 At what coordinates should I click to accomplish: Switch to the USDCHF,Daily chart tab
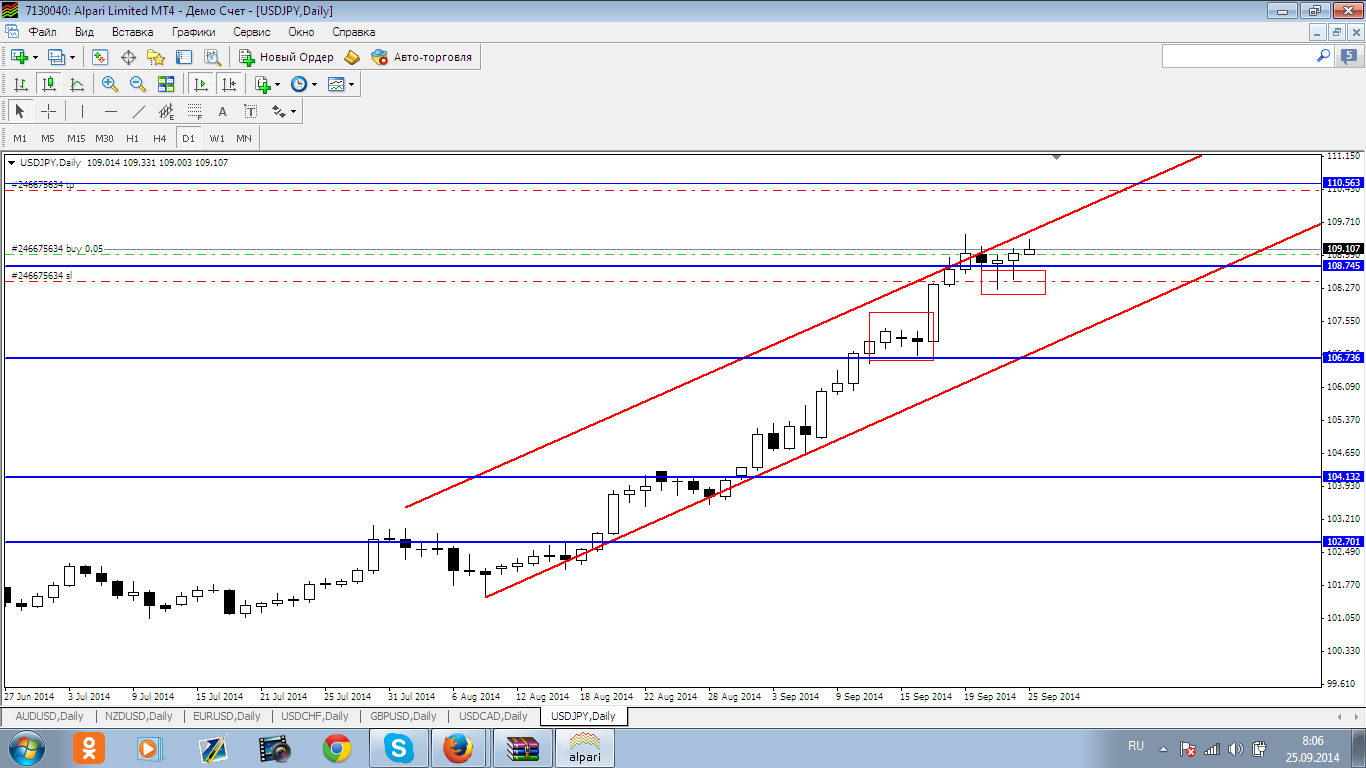coord(314,716)
